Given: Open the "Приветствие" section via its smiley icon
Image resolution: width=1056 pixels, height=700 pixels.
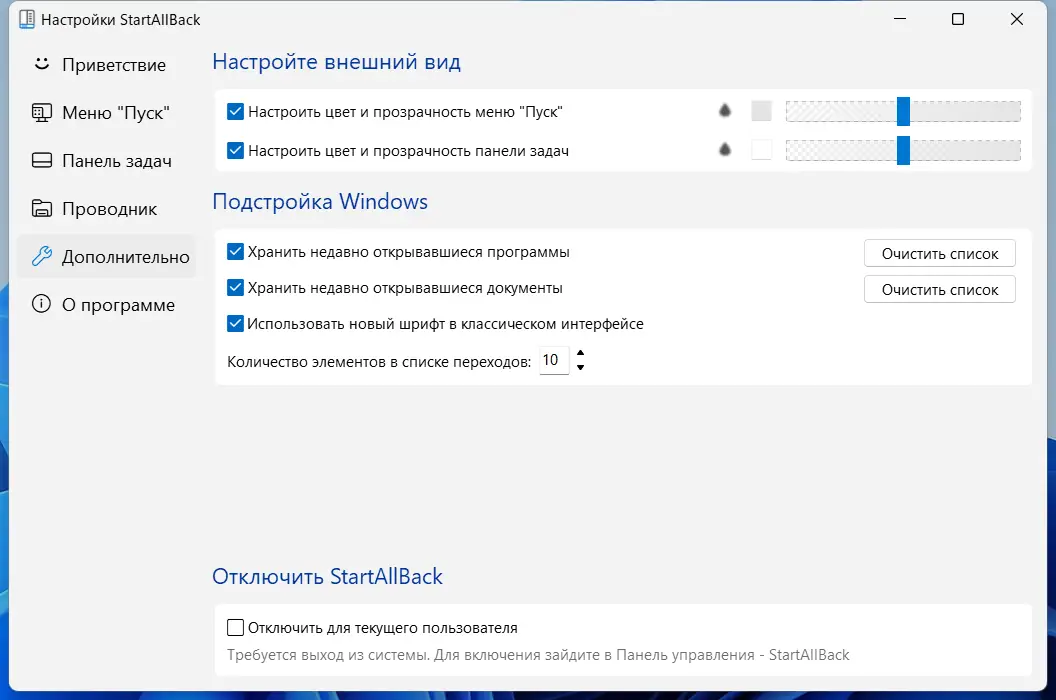Looking at the screenshot, I should click(41, 64).
